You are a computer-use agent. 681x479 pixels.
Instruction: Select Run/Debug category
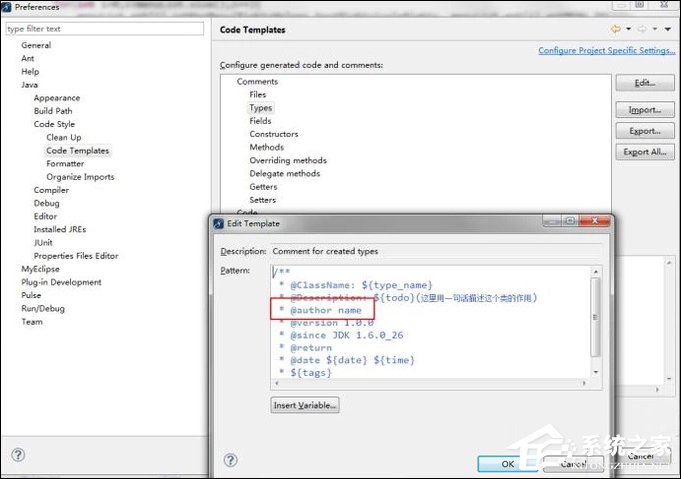pos(43,308)
